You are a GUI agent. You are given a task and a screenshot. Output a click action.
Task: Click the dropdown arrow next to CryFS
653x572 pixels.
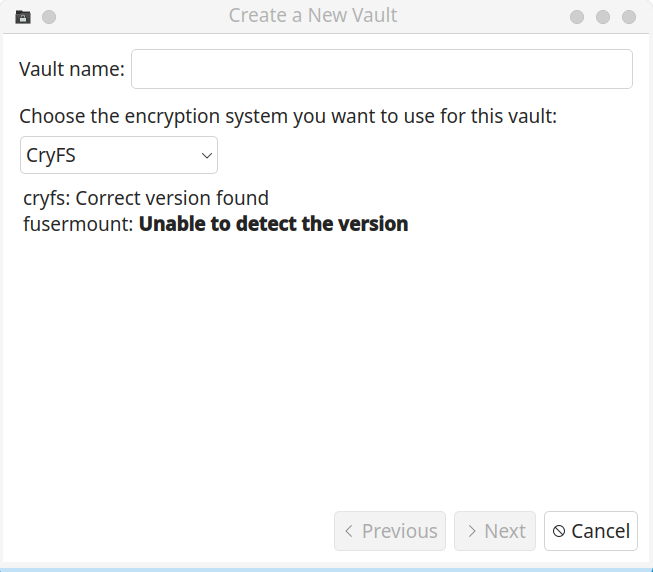tap(206, 155)
